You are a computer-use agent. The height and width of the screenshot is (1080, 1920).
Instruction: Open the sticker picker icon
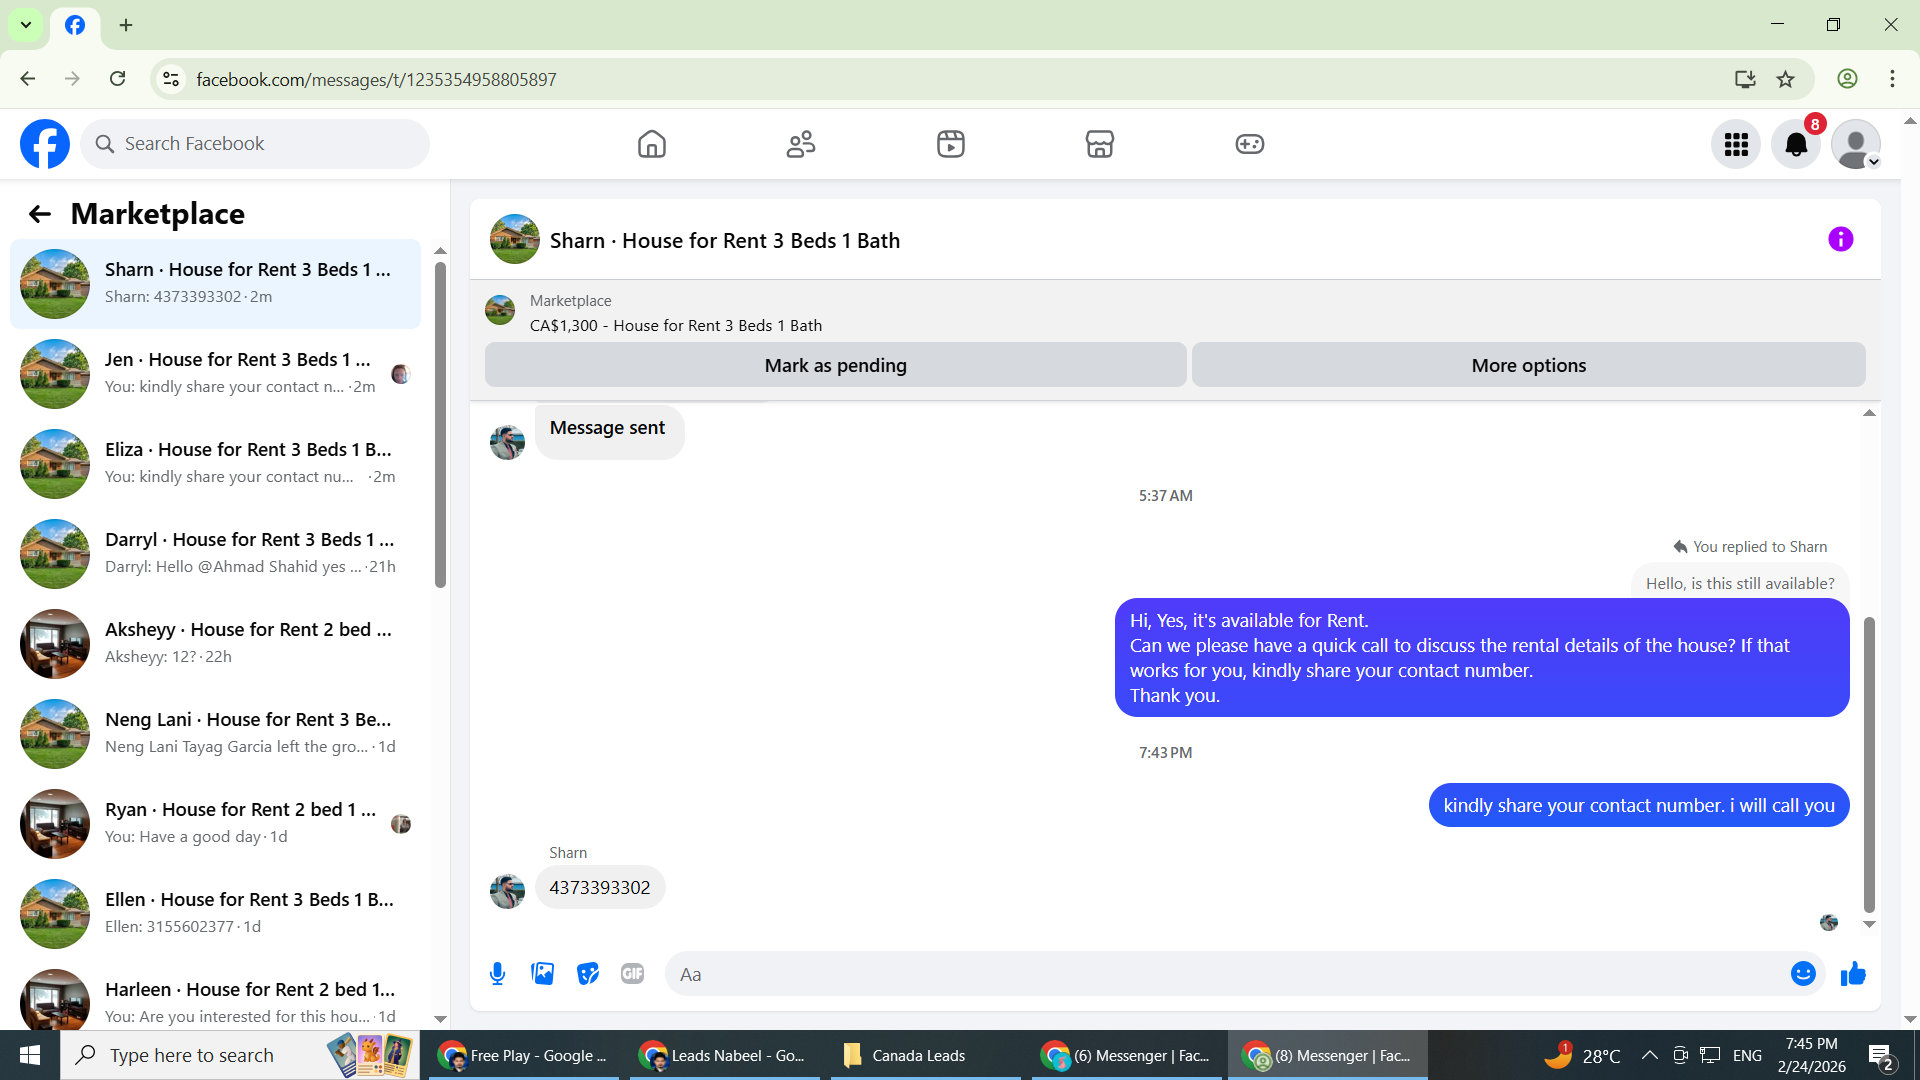[x=588, y=974]
